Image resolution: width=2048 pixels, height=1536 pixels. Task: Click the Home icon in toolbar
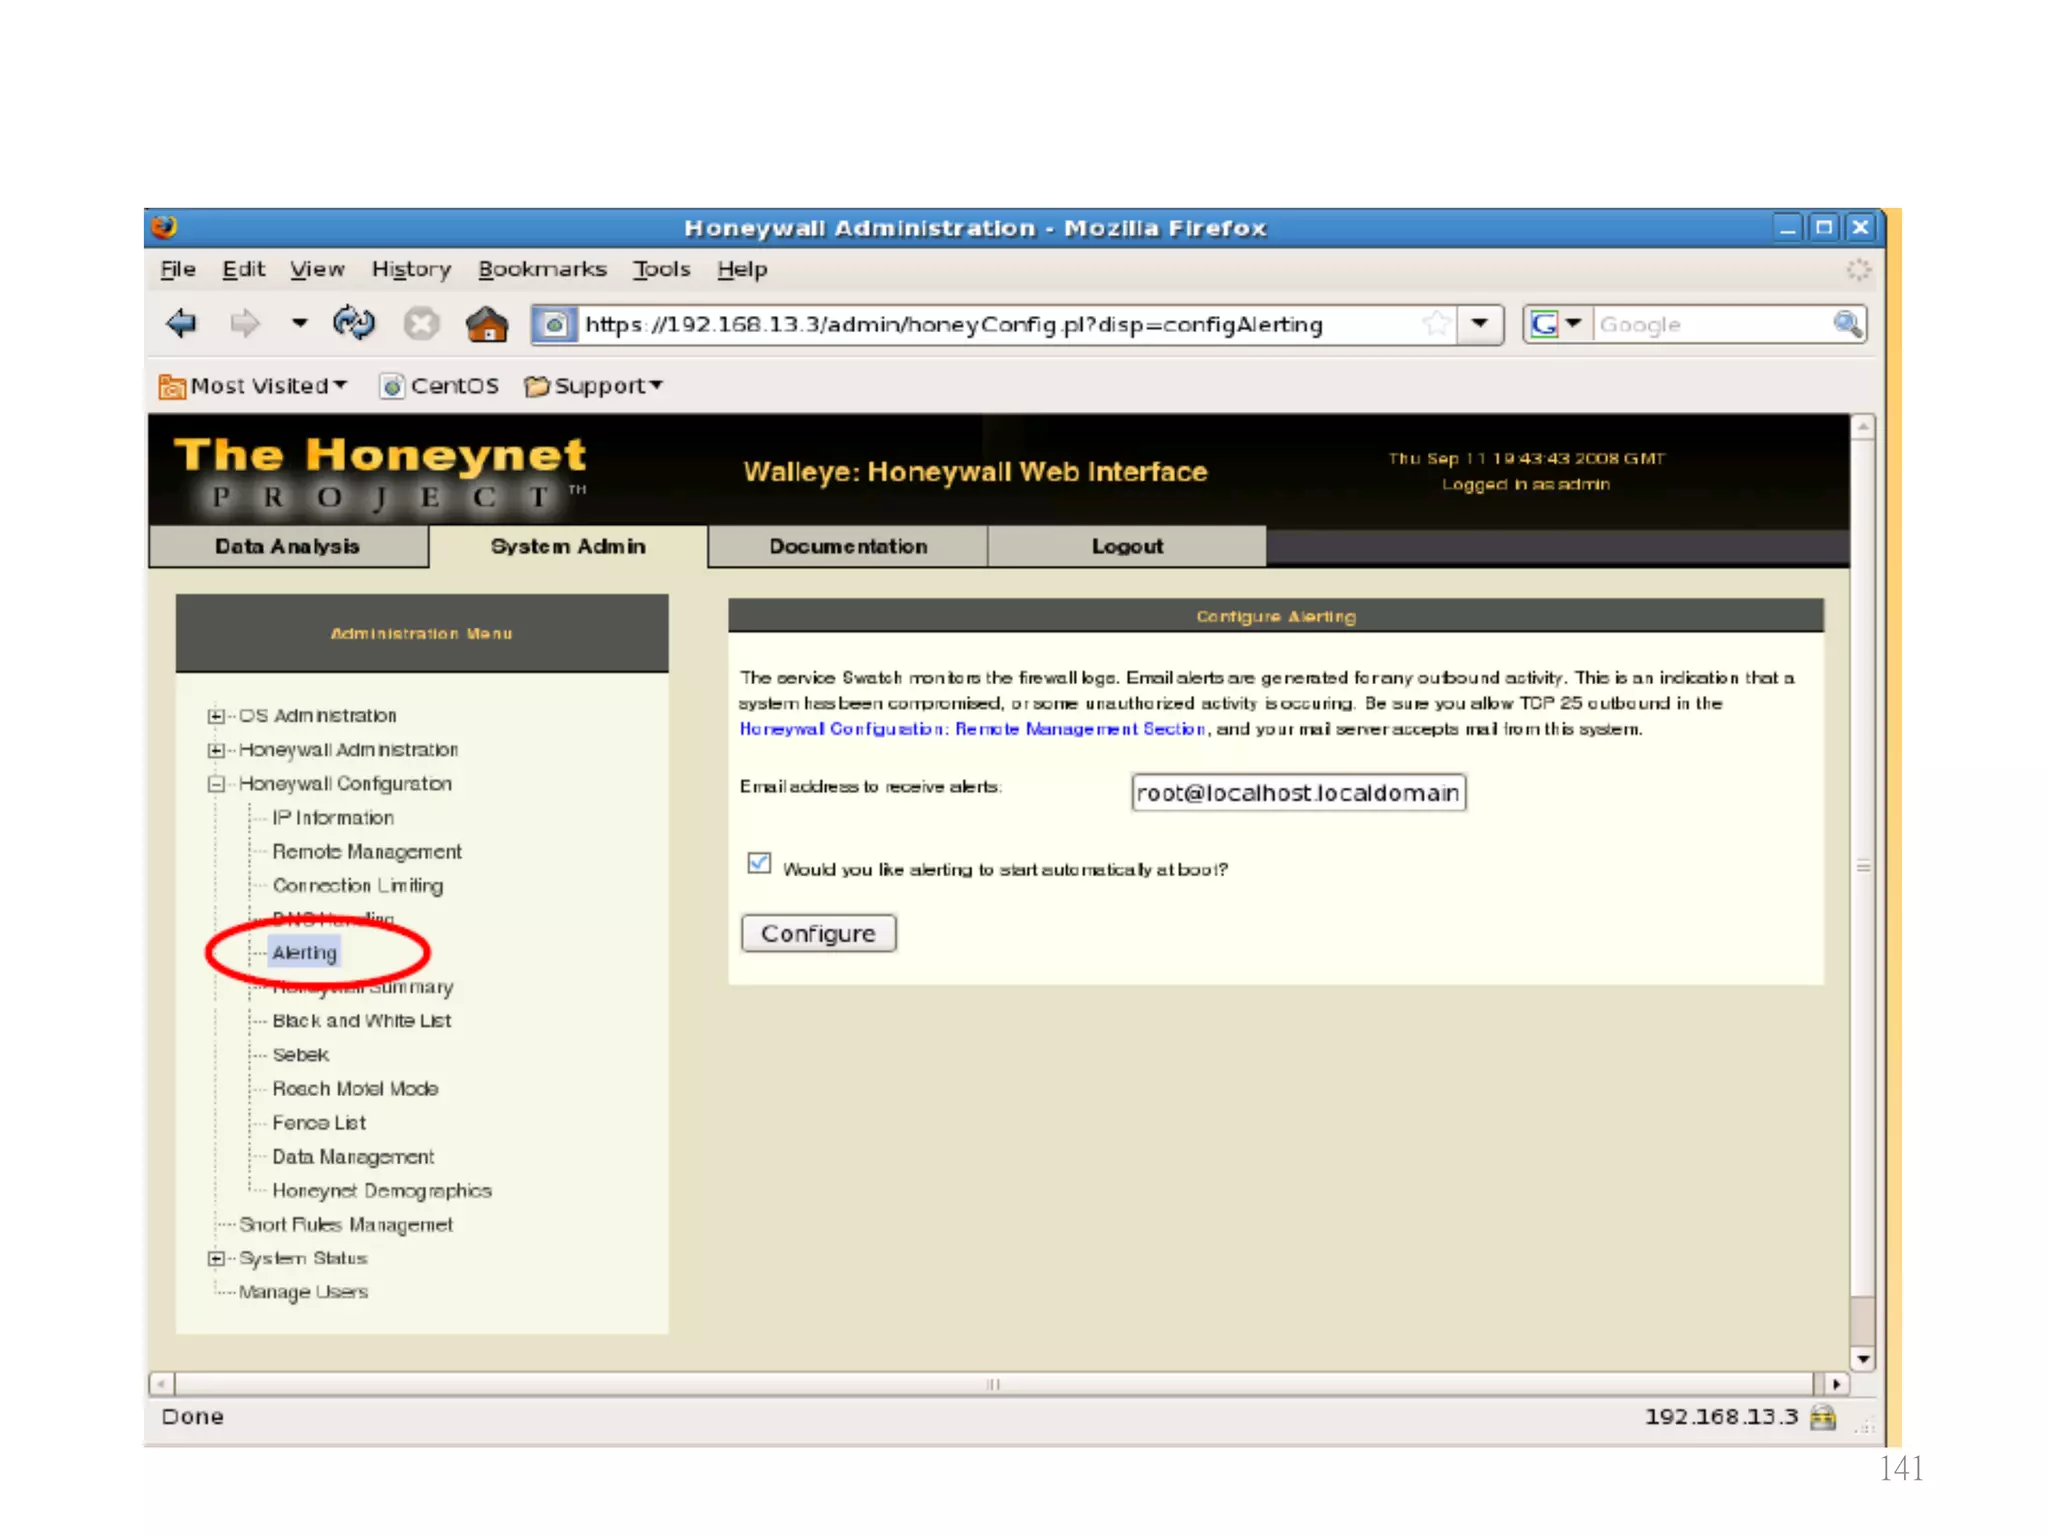(487, 323)
